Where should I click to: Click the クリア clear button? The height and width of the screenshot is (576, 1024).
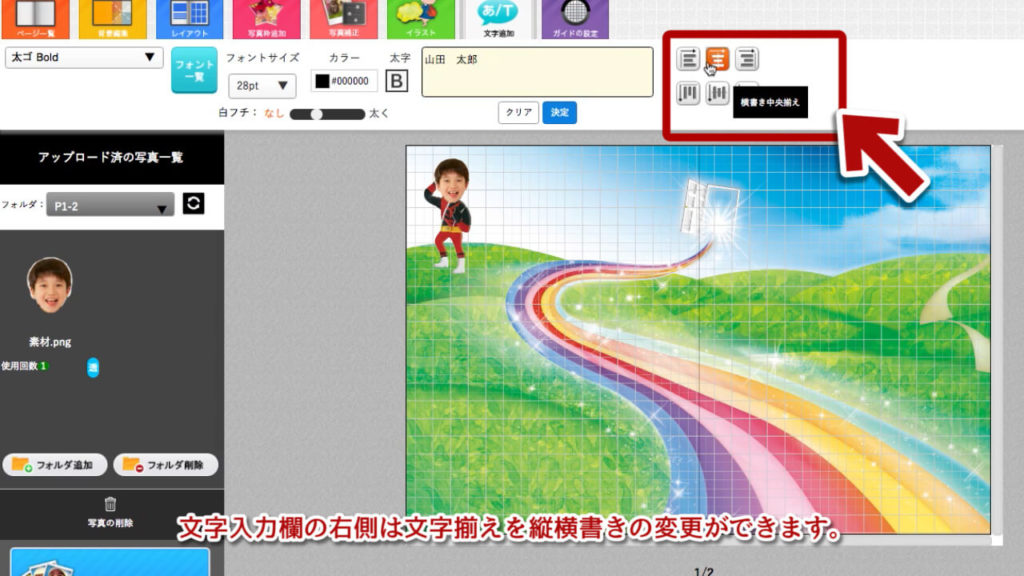point(519,112)
